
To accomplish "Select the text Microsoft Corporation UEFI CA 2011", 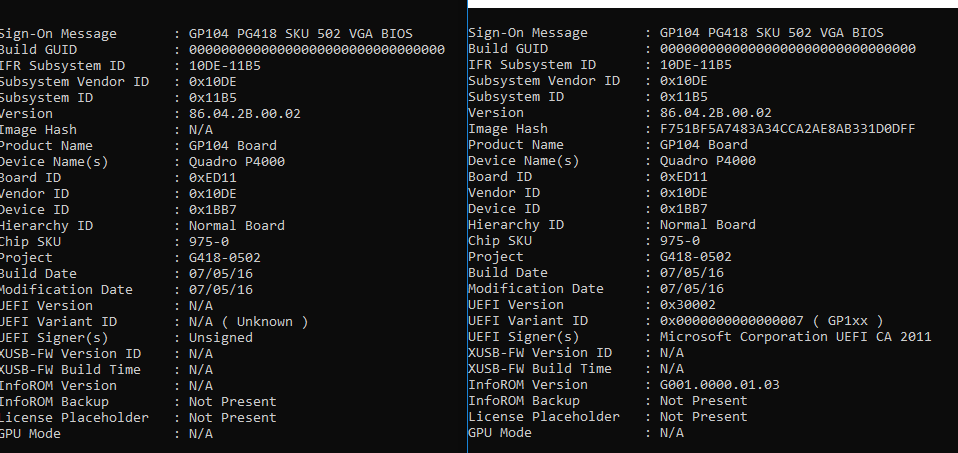I will (795, 337).
